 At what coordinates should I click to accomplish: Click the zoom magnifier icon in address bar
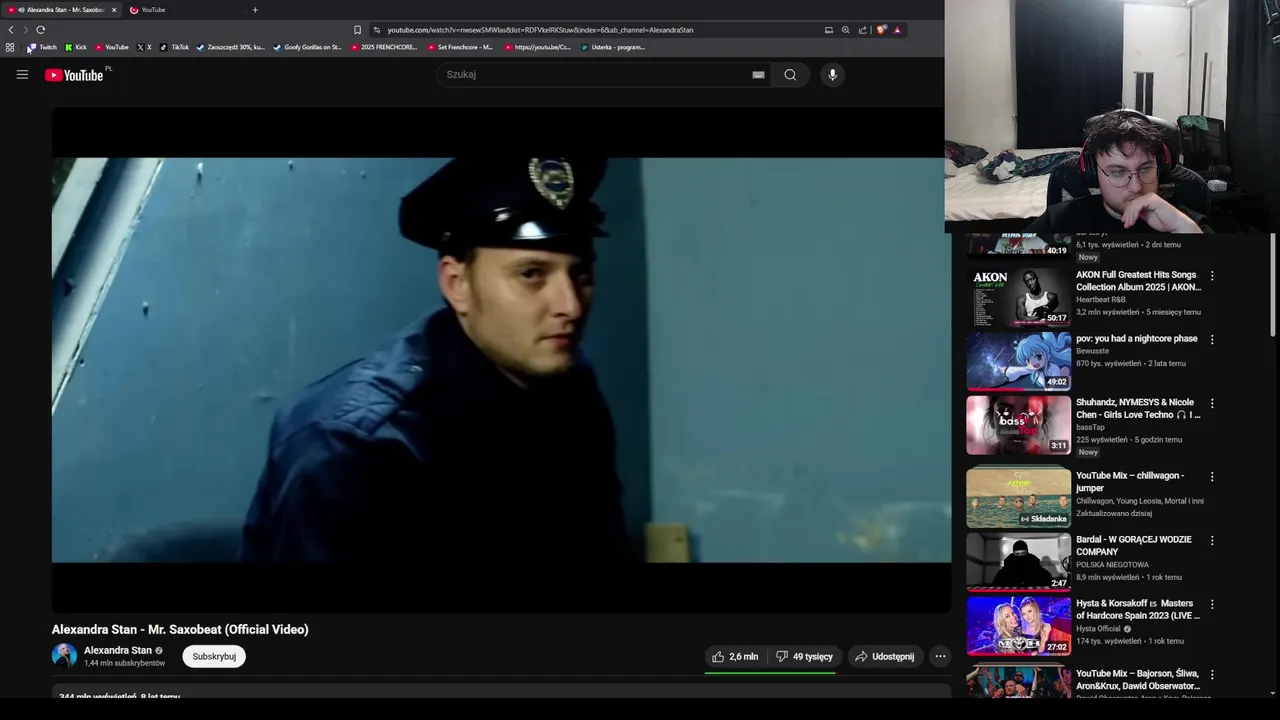pos(845,30)
